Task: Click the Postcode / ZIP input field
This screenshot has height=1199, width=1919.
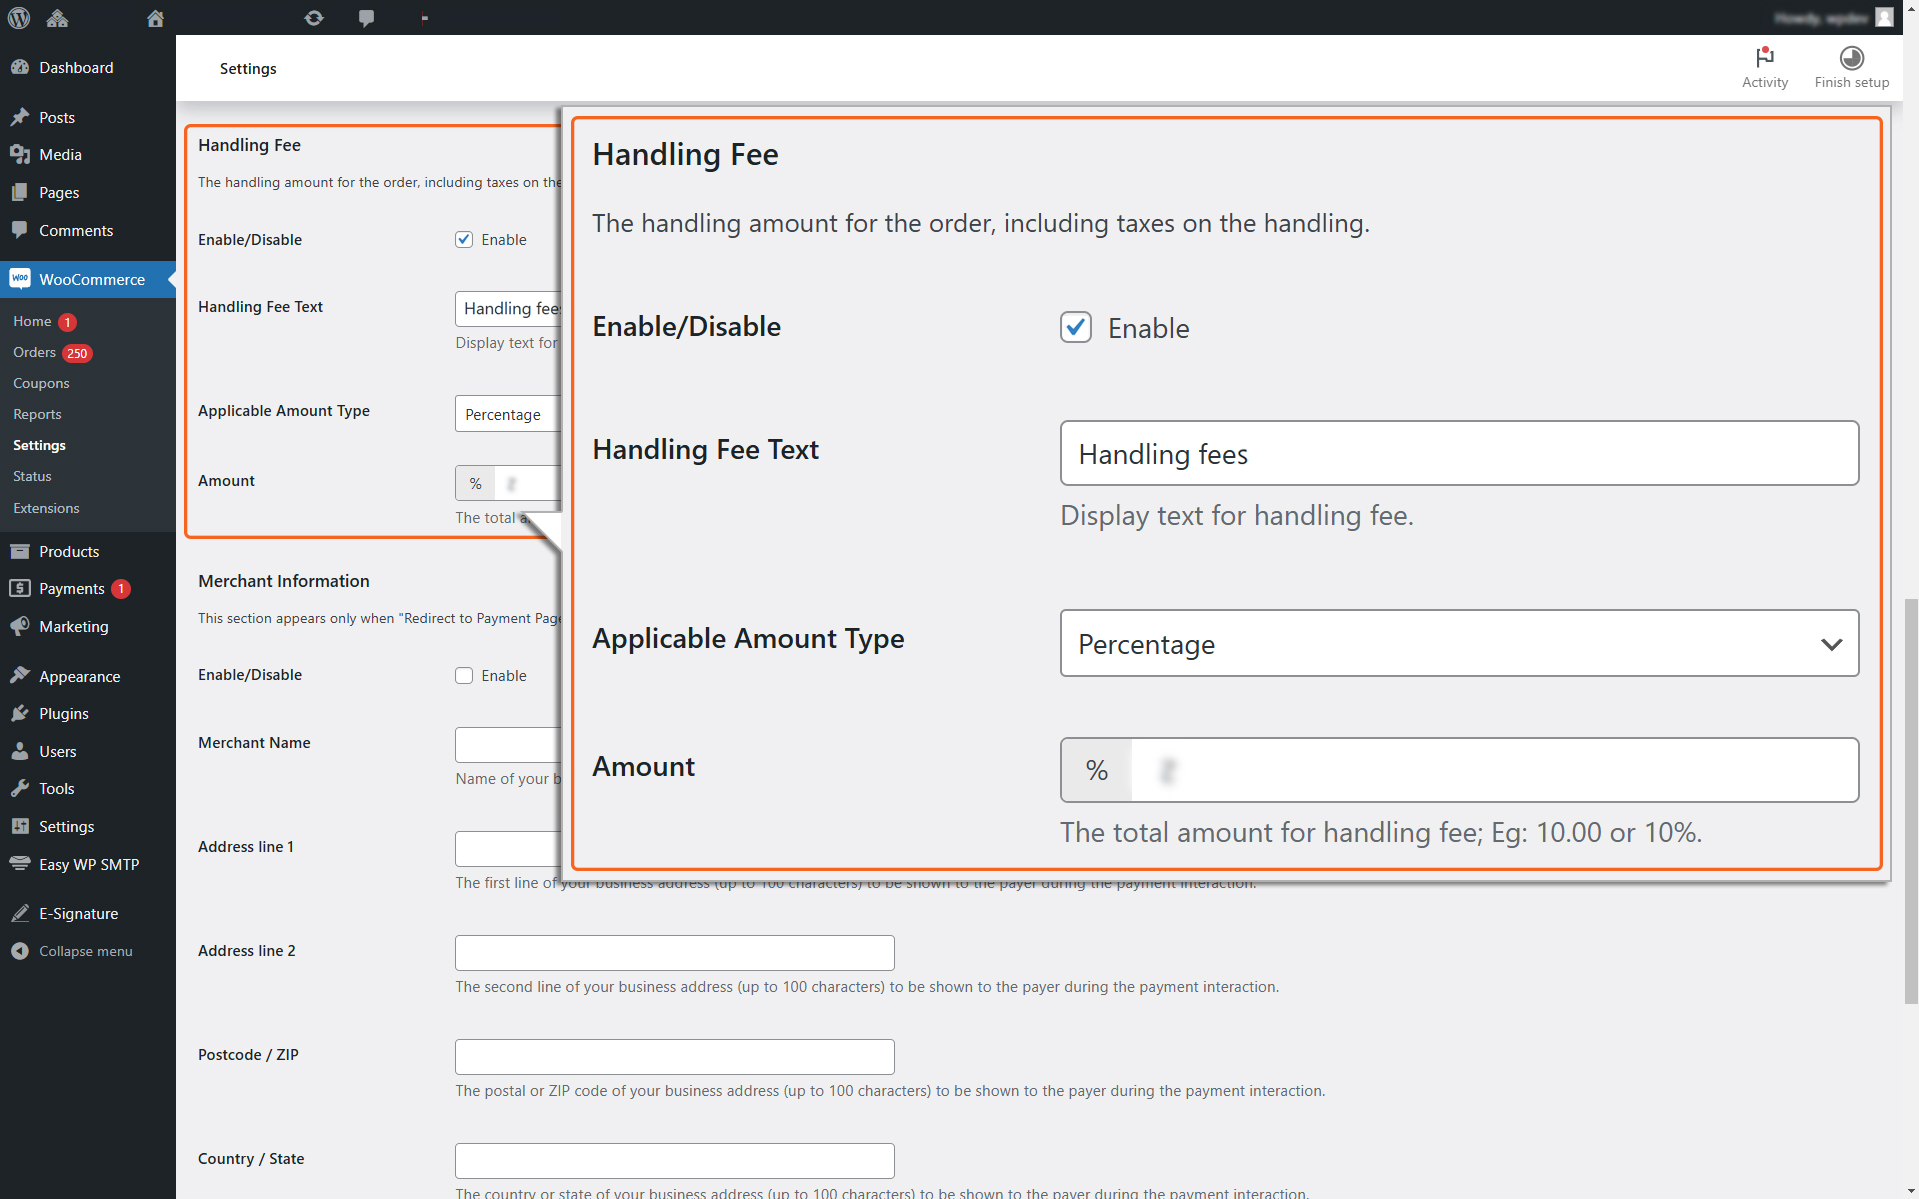Action: point(675,1057)
